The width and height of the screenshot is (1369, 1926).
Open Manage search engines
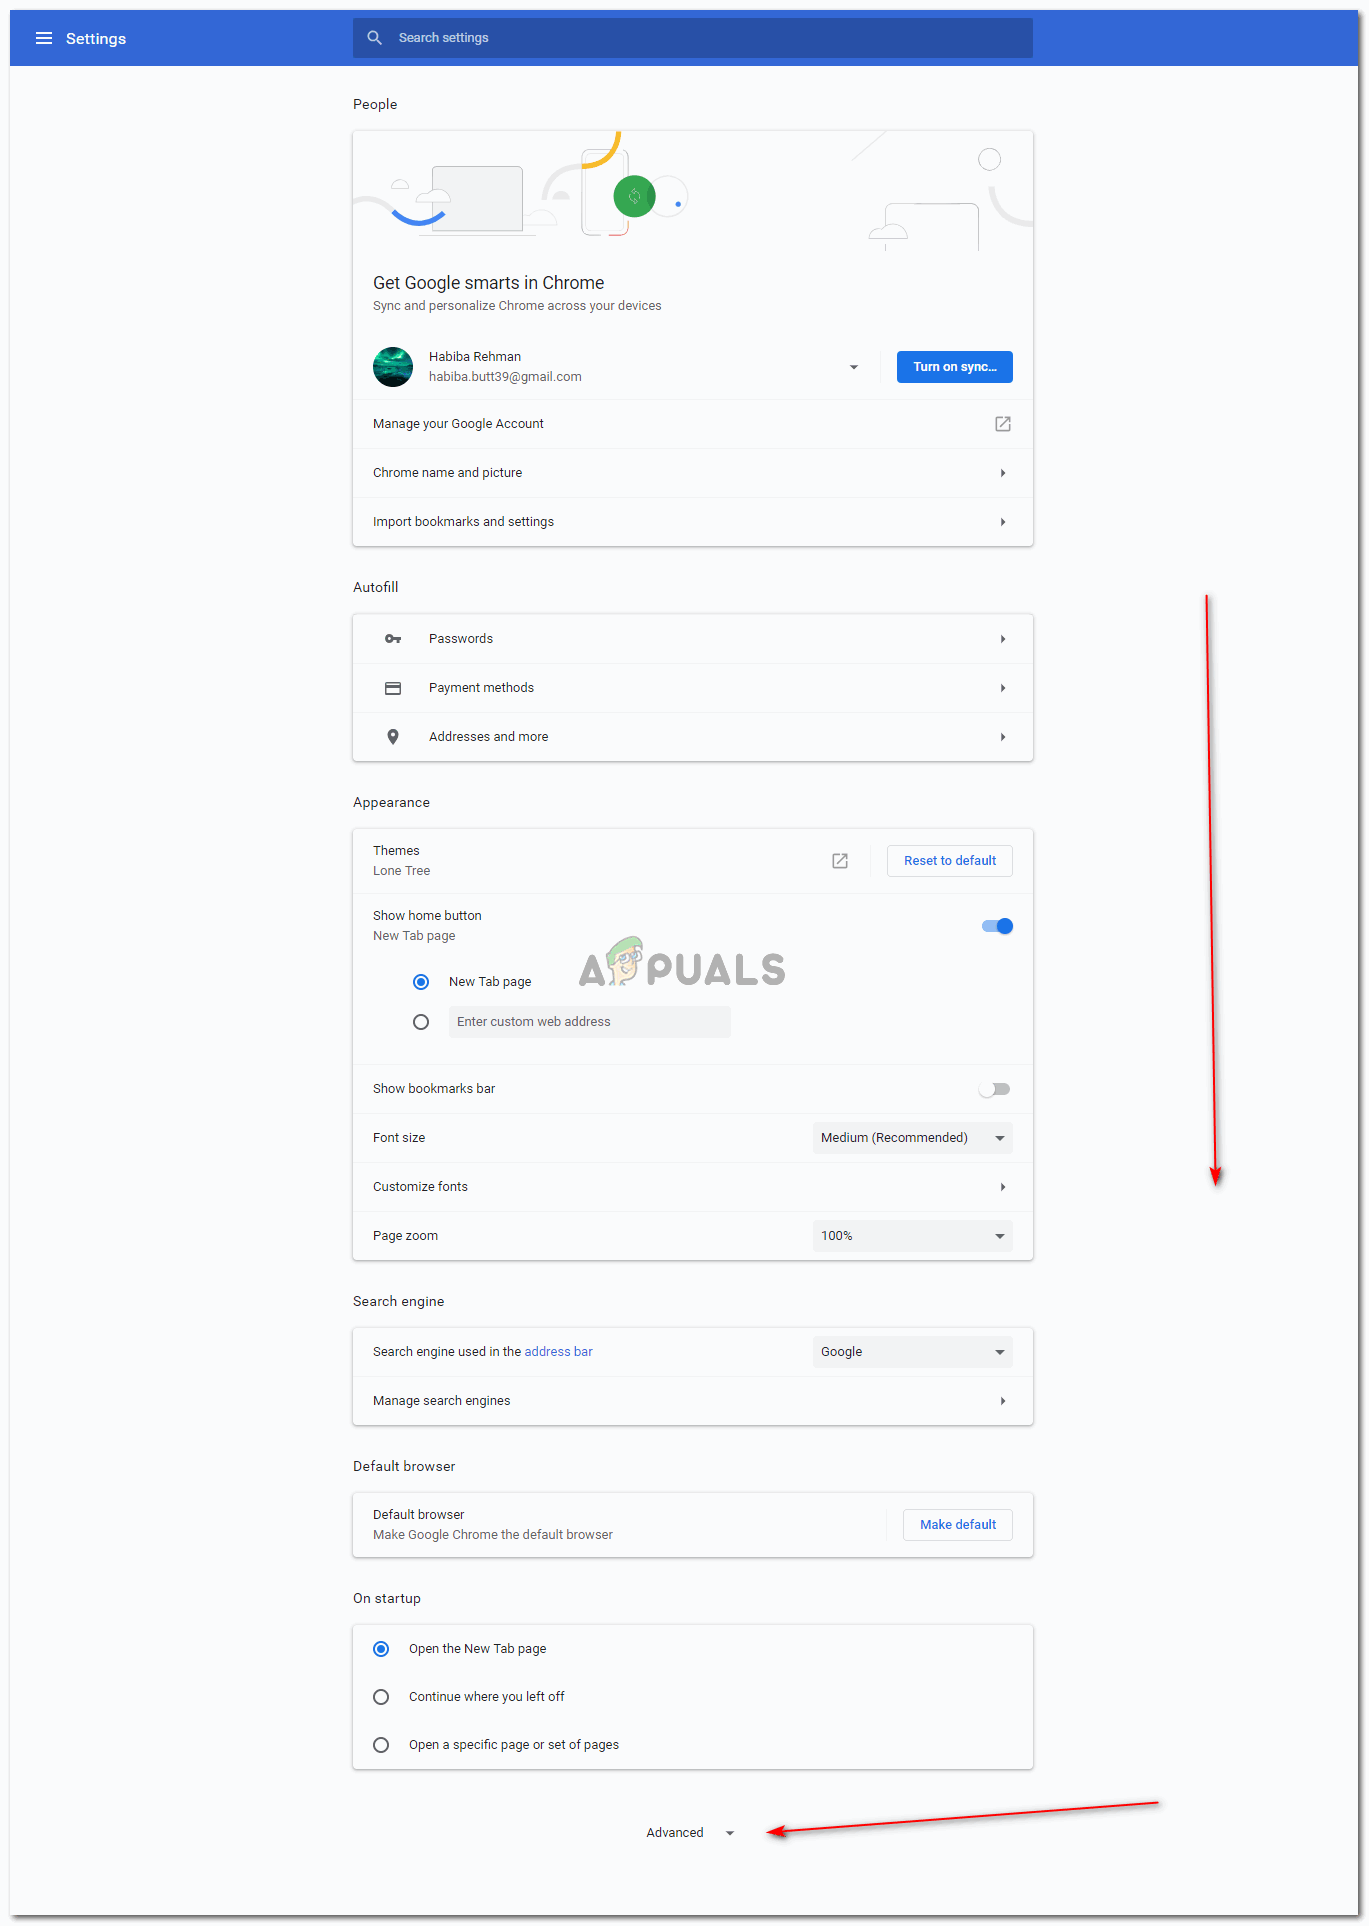tap(692, 1401)
